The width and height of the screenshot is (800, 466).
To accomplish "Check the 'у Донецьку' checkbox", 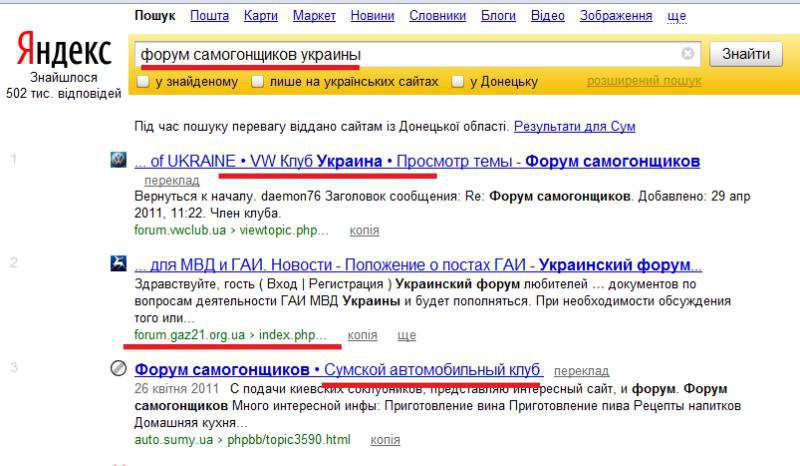I will click(x=458, y=82).
